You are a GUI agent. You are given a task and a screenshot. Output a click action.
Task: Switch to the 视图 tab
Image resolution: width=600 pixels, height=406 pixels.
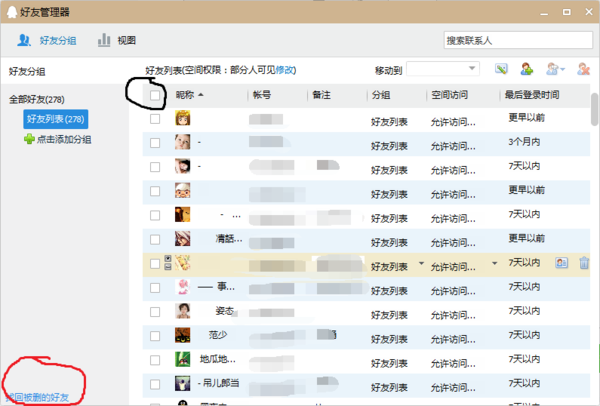click(117, 40)
